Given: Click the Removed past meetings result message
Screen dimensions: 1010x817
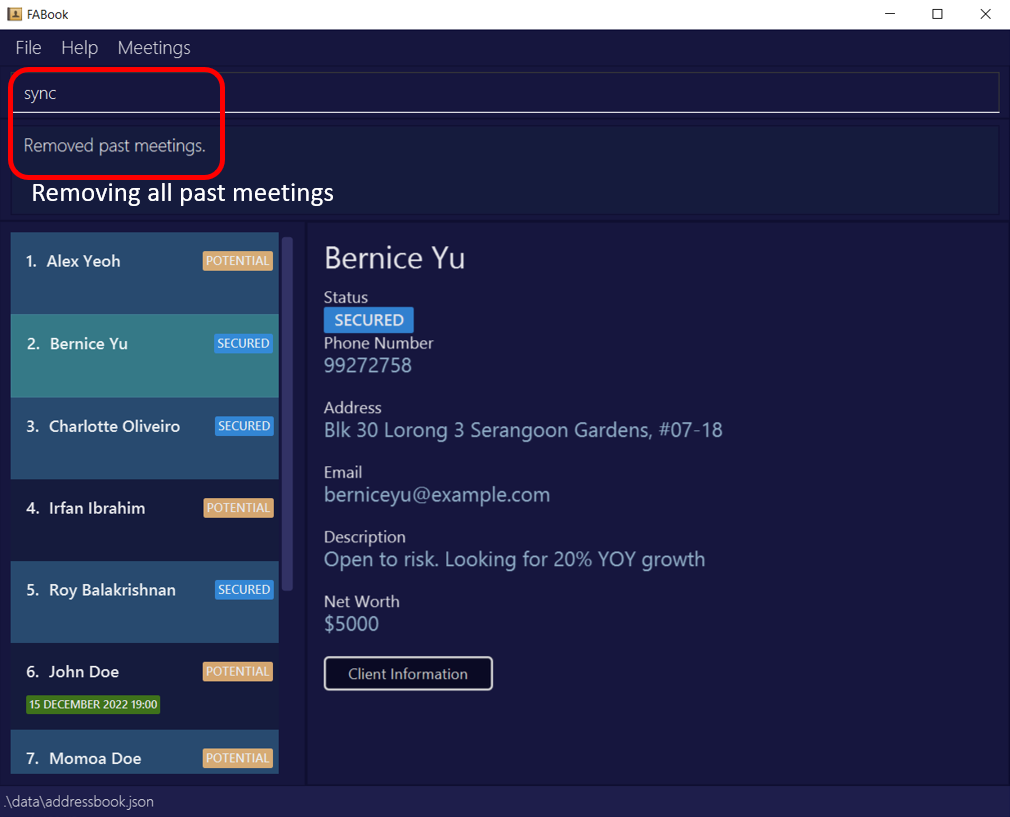Looking at the screenshot, I should click(x=115, y=146).
